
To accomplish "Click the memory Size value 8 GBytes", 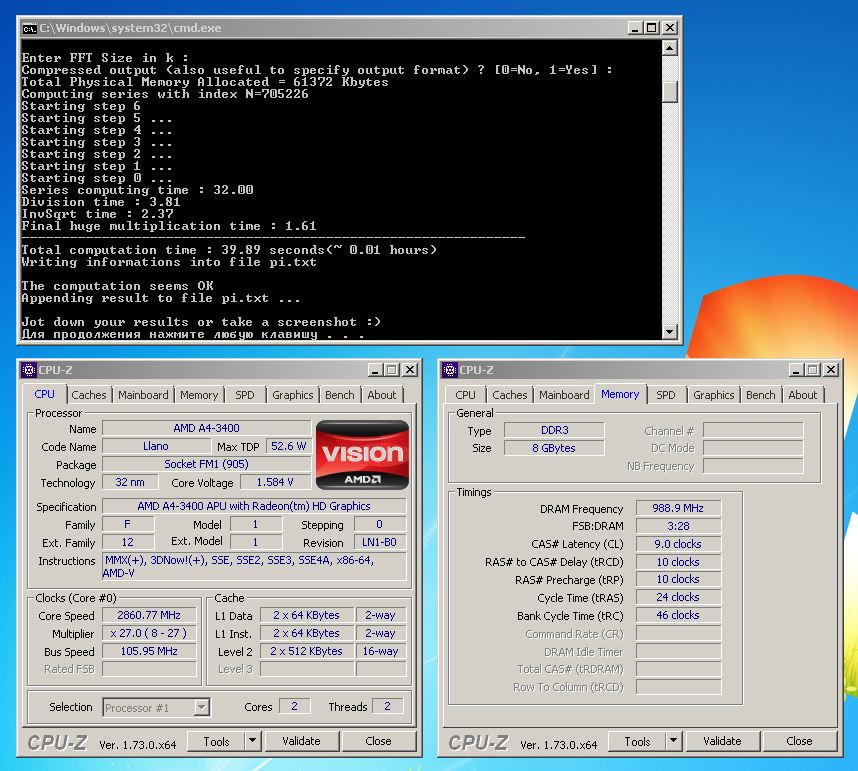I will [554, 448].
